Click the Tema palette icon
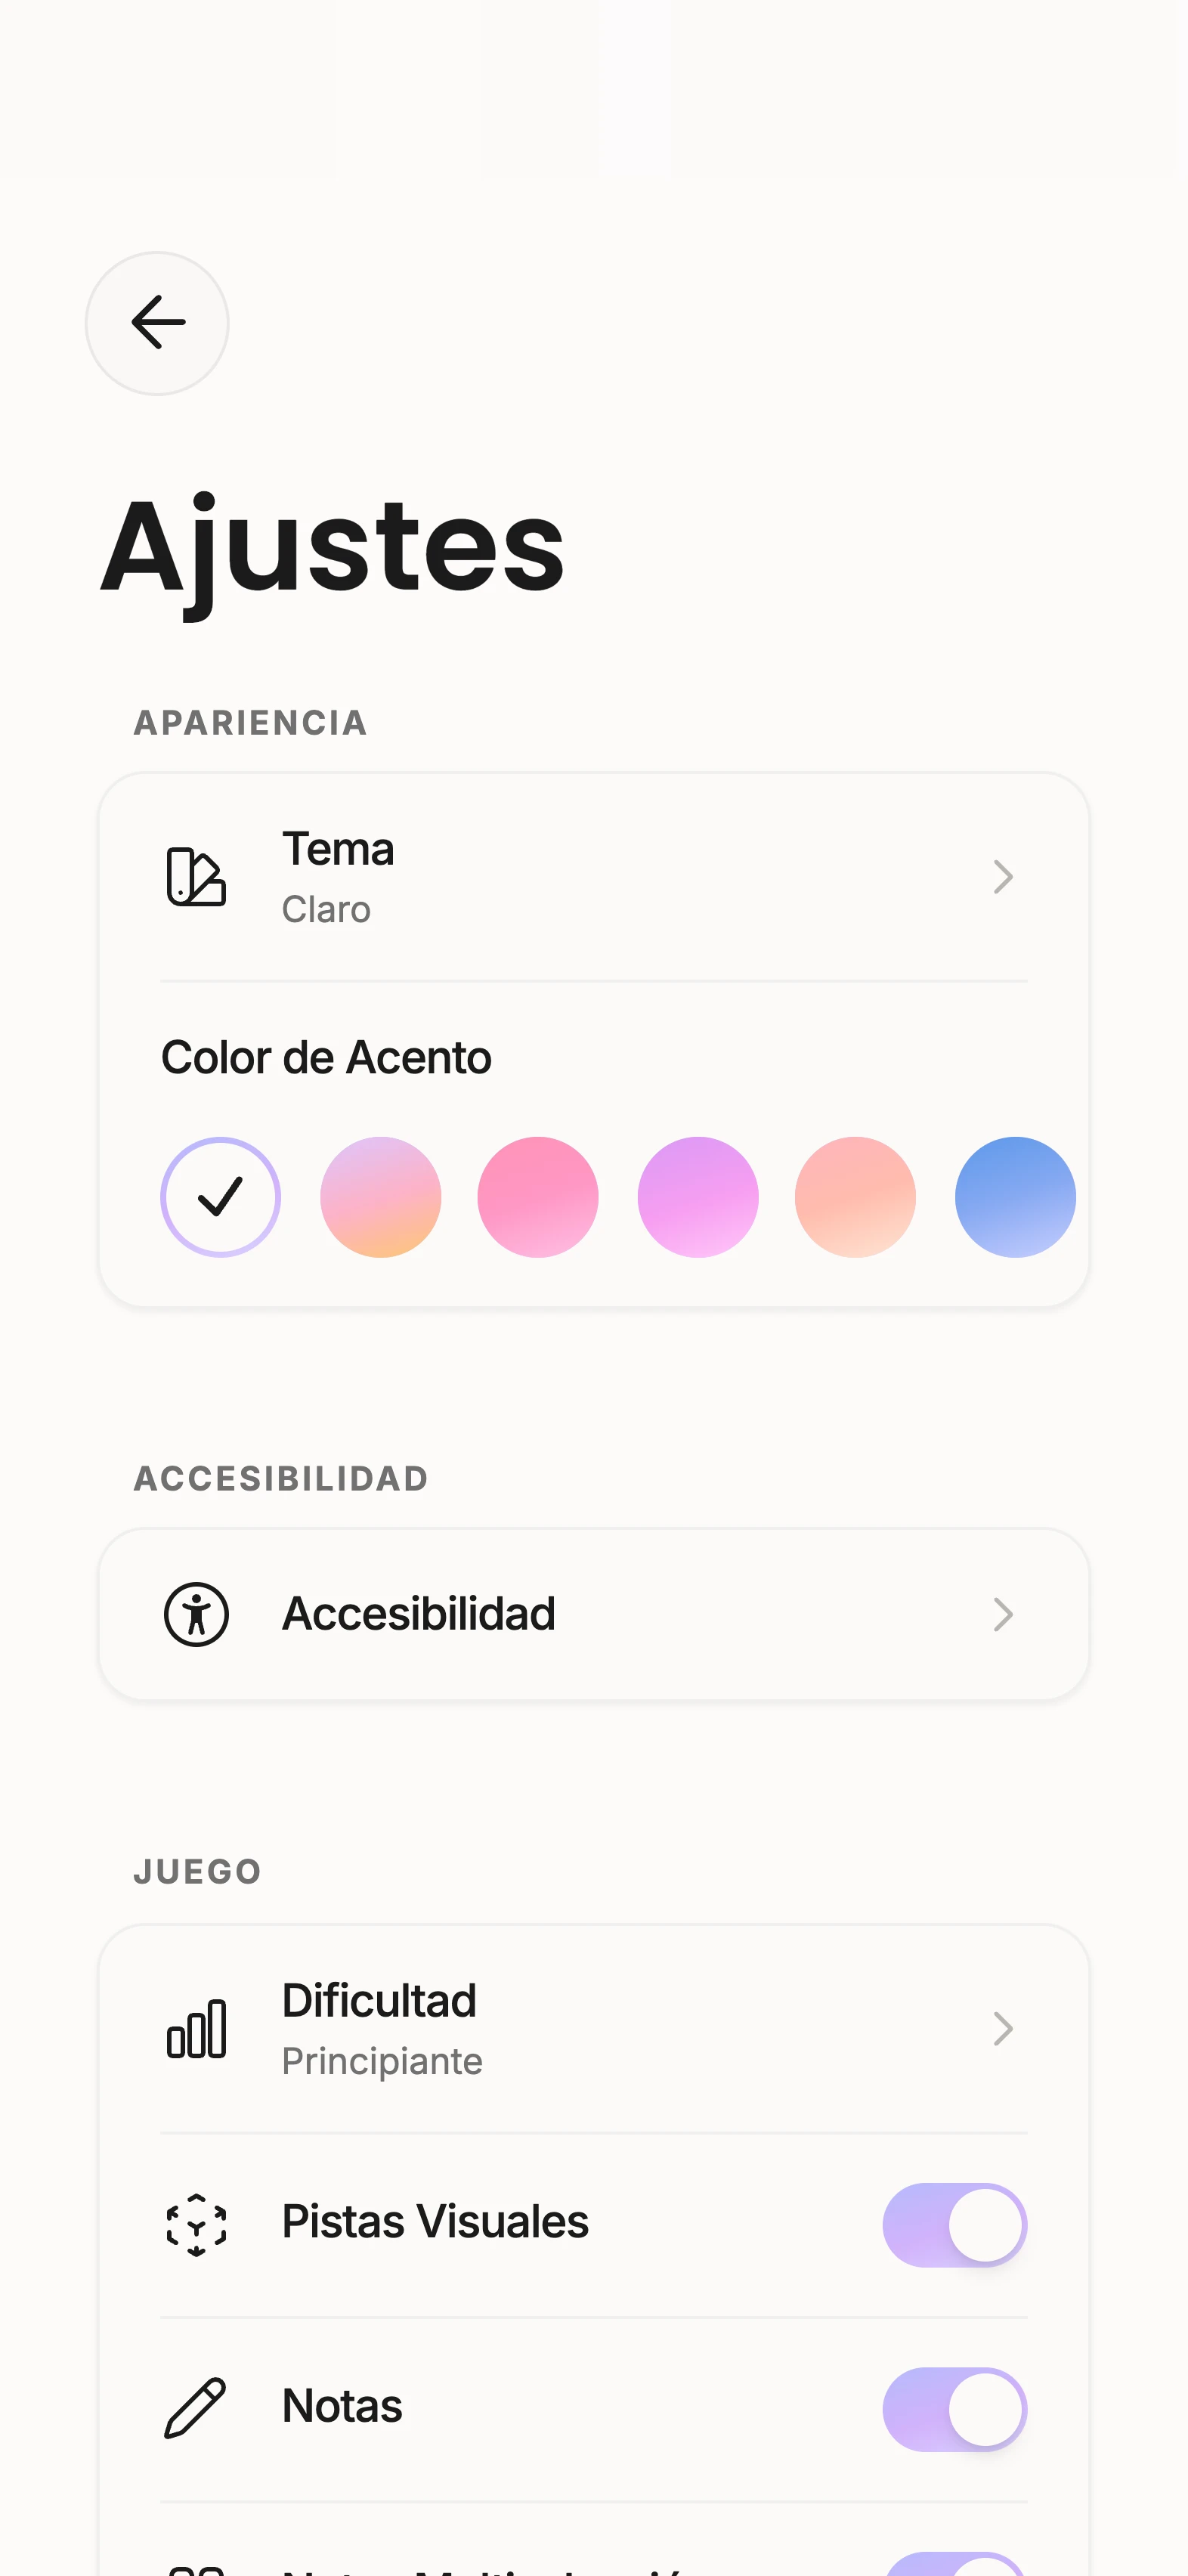1188x2576 pixels. (x=196, y=877)
